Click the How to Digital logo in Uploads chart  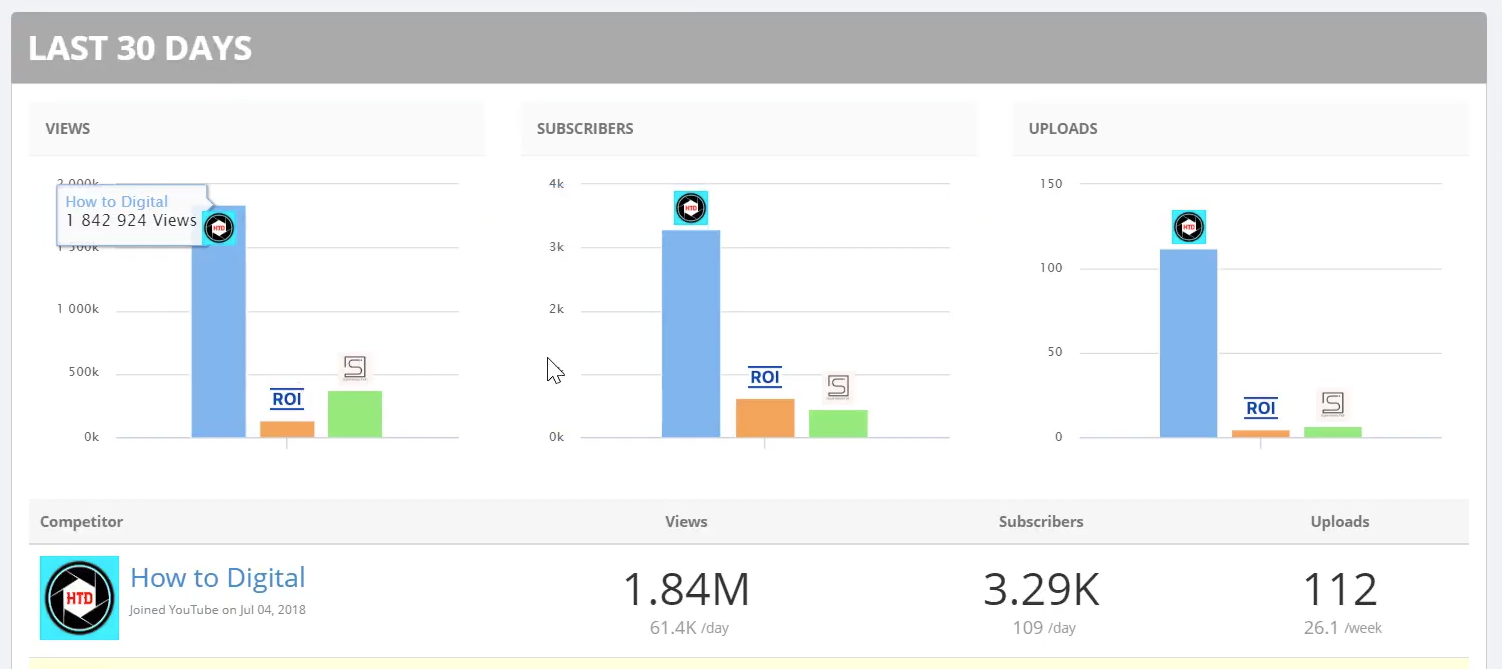[1188, 227]
